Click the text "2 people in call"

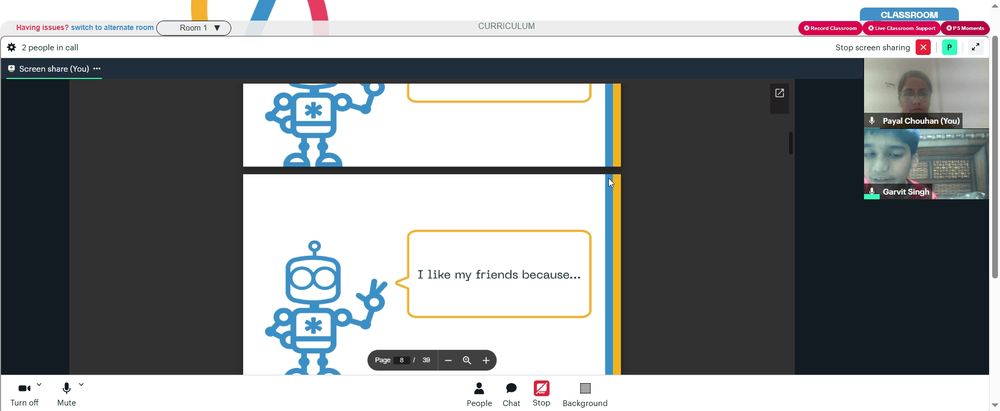click(50, 47)
